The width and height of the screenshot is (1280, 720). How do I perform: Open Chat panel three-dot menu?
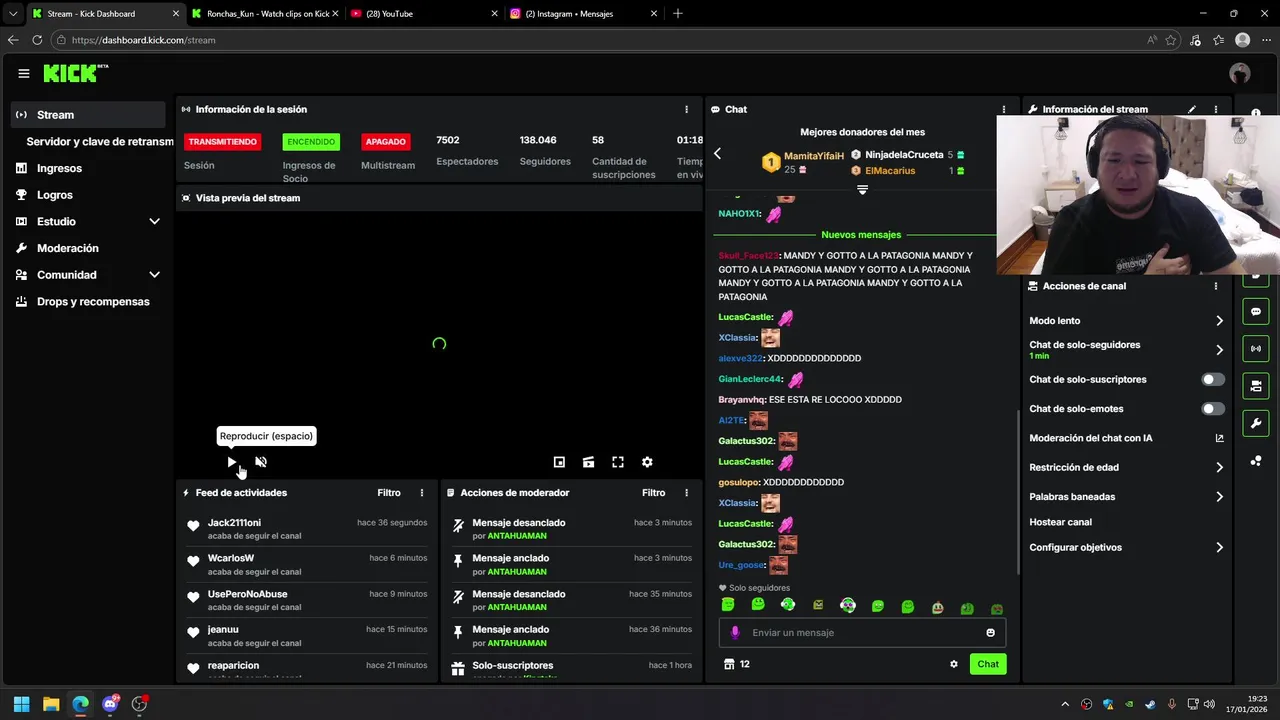click(1004, 109)
